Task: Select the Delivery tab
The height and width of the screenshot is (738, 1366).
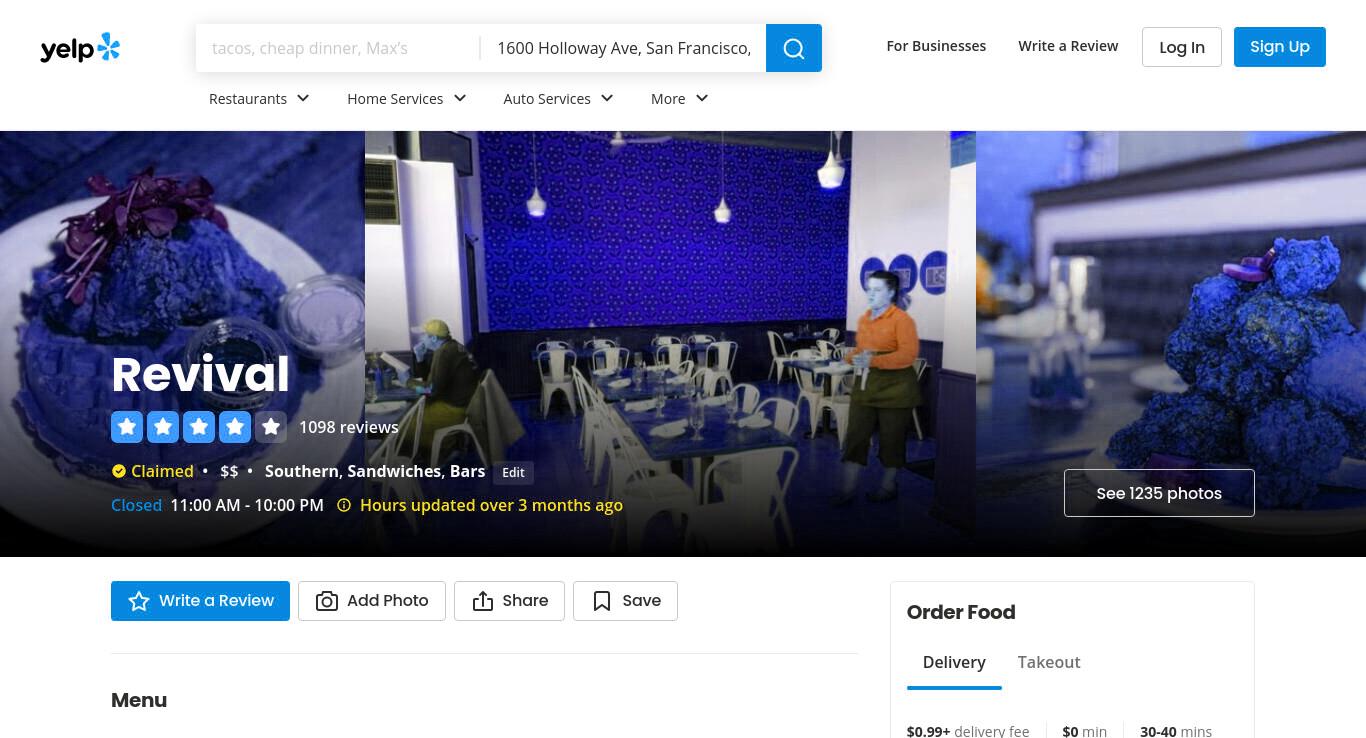Action: point(954,662)
